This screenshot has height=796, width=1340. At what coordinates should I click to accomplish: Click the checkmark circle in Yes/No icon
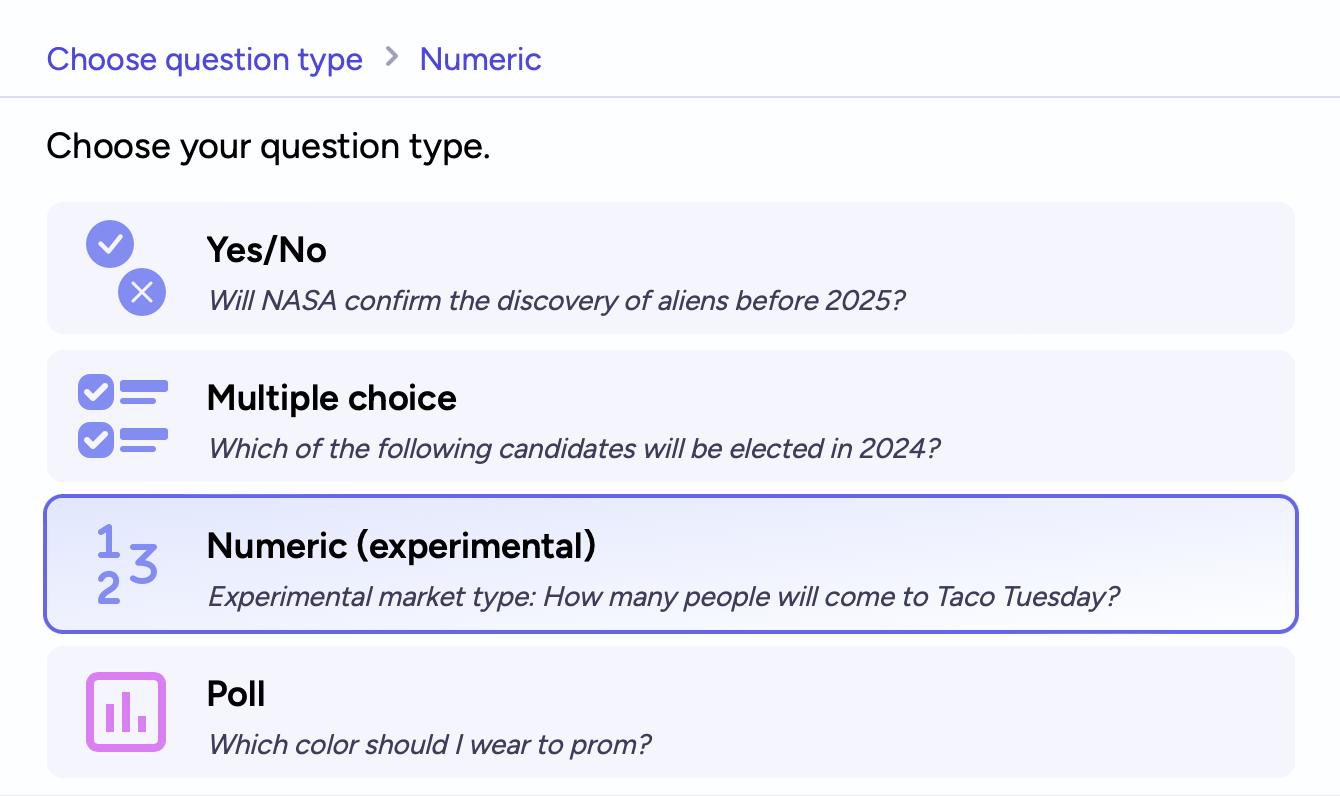[110, 243]
